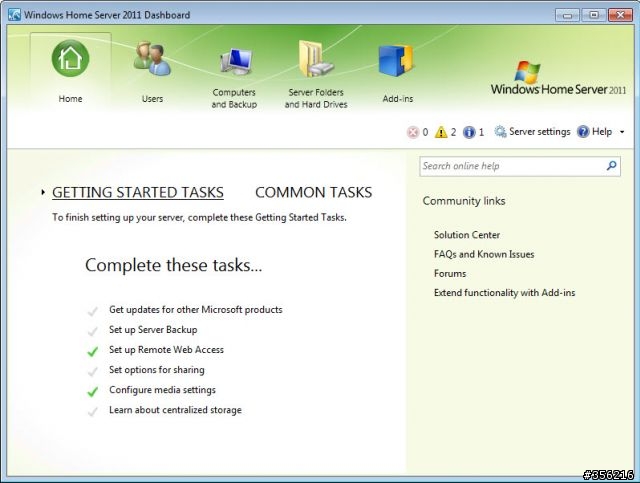
Task: Click the search magnifier icon
Action: 611,165
